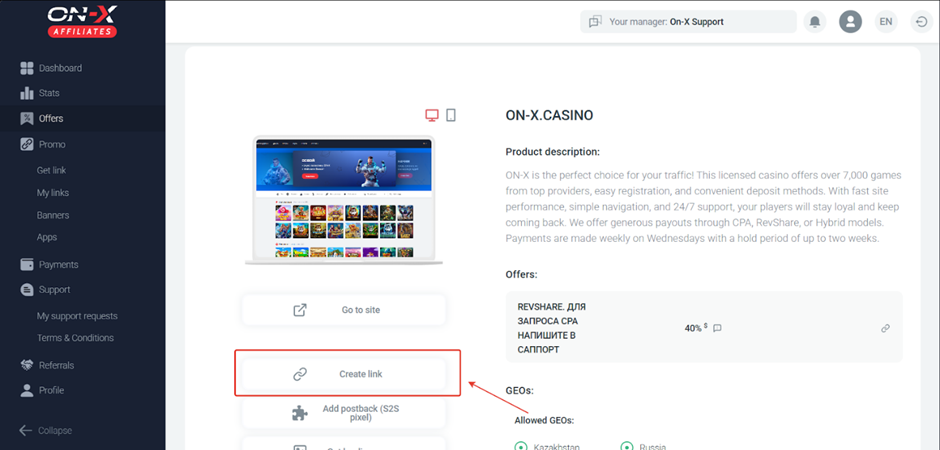Select the Kazakhstan GEO radio indicator

click(x=519, y=446)
